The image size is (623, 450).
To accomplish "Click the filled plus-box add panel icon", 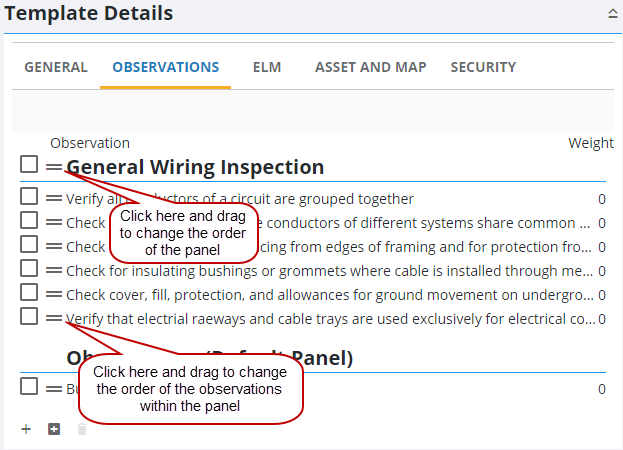I will click(54, 429).
